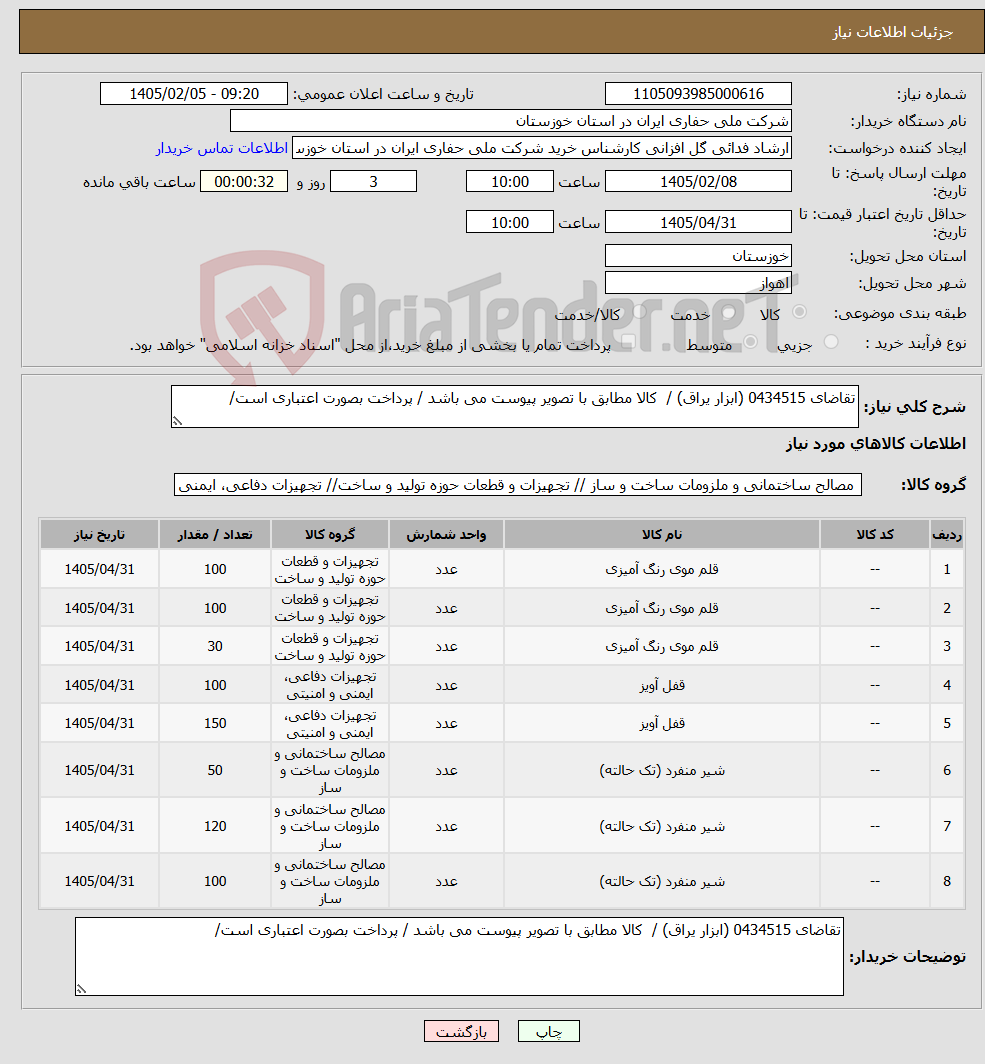Click قفل آویز in row 5
Image resolution: width=985 pixels, height=1064 pixels.
coord(661,723)
